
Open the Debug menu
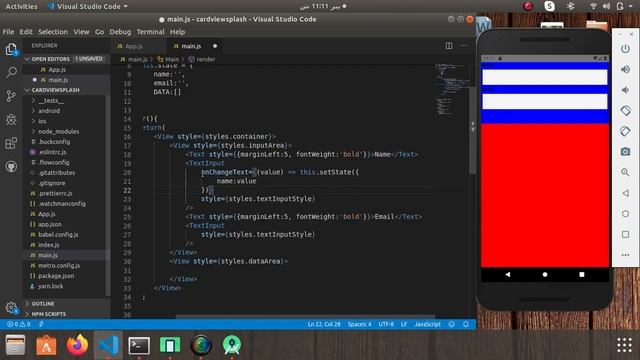(x=120, y=32)
